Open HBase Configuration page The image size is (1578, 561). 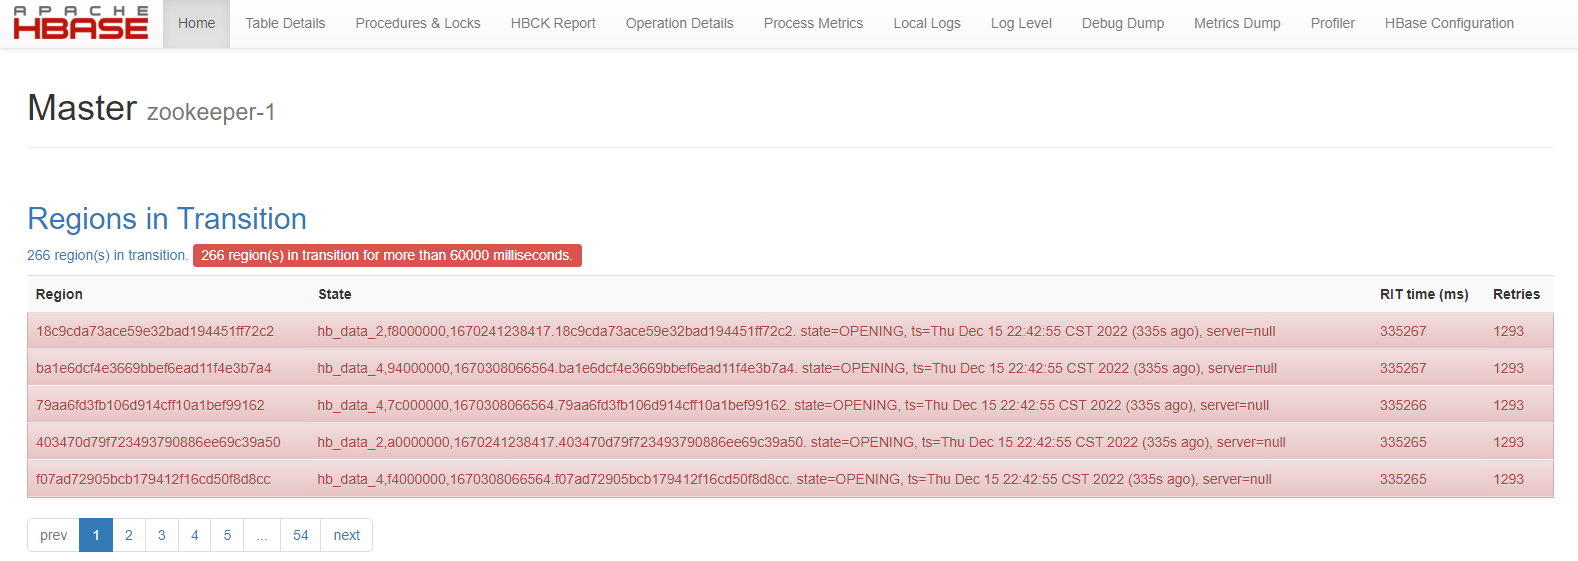click(1449, 23)
